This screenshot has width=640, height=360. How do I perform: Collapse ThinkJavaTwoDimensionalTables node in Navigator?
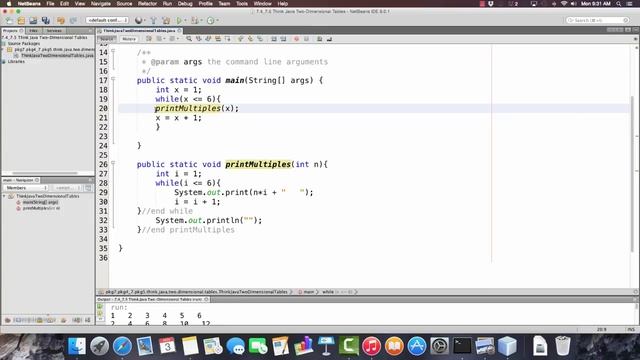[x=4, y=196]
